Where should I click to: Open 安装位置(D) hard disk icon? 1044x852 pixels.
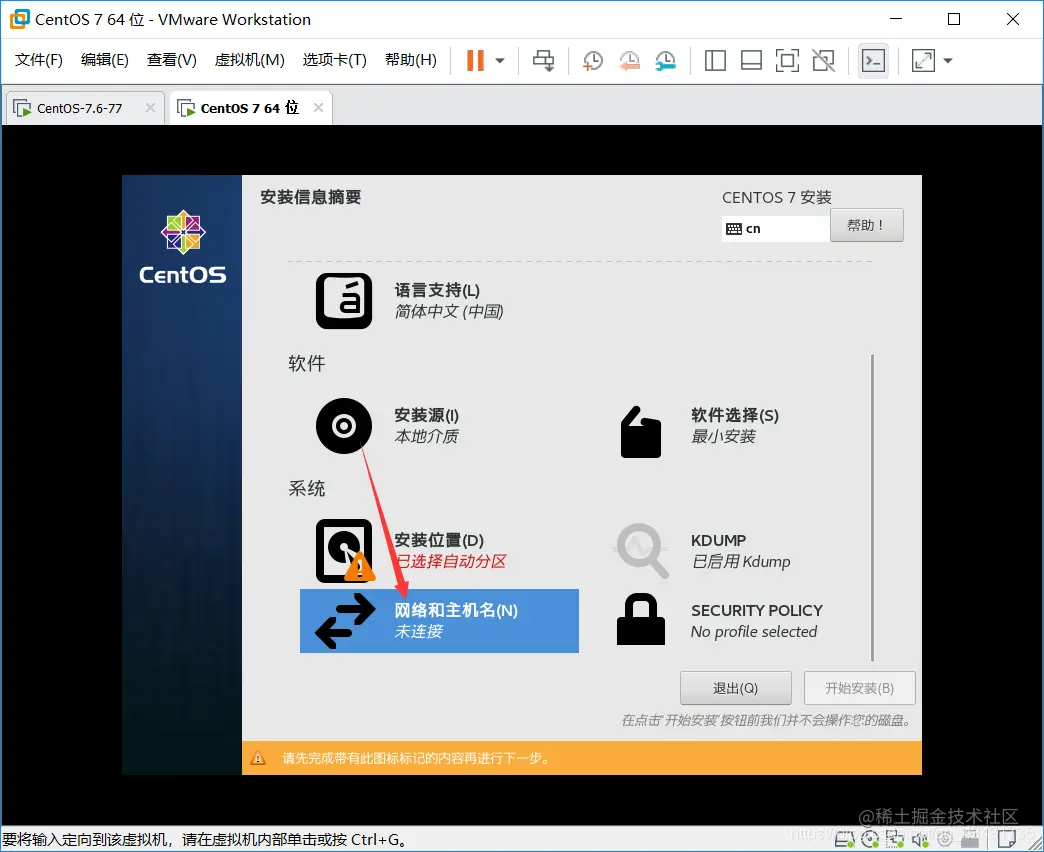(x=345, y=551)
